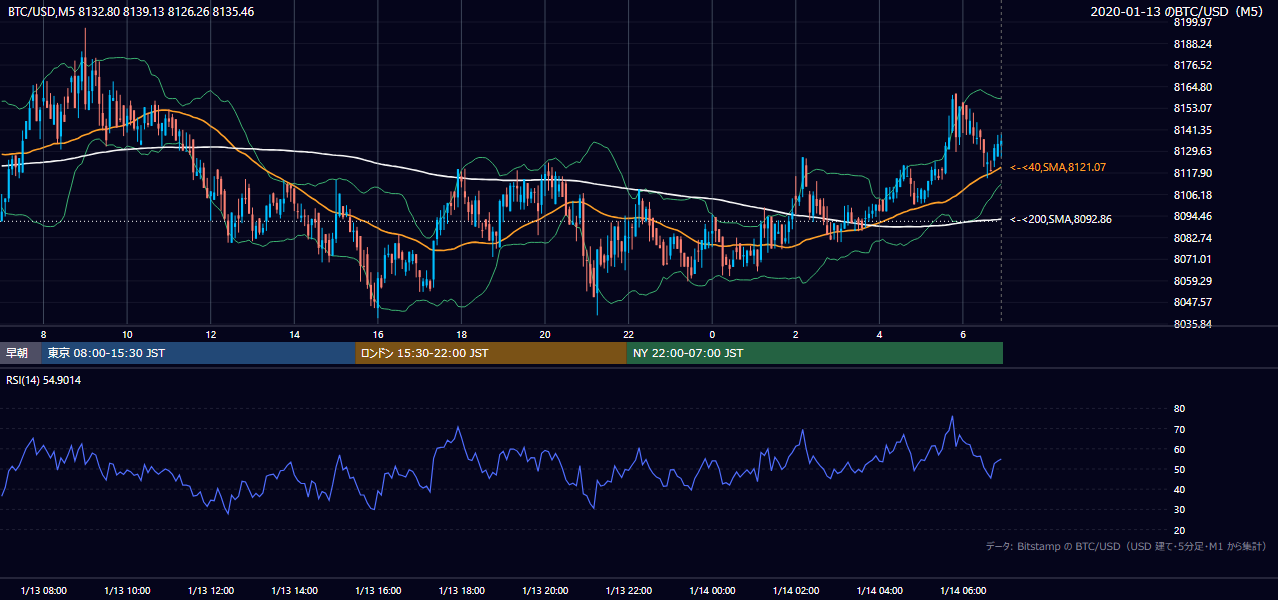Click the 40,SMA,8121.07 indicator label
This screenshot has width=1278, height=600.
1058,167
